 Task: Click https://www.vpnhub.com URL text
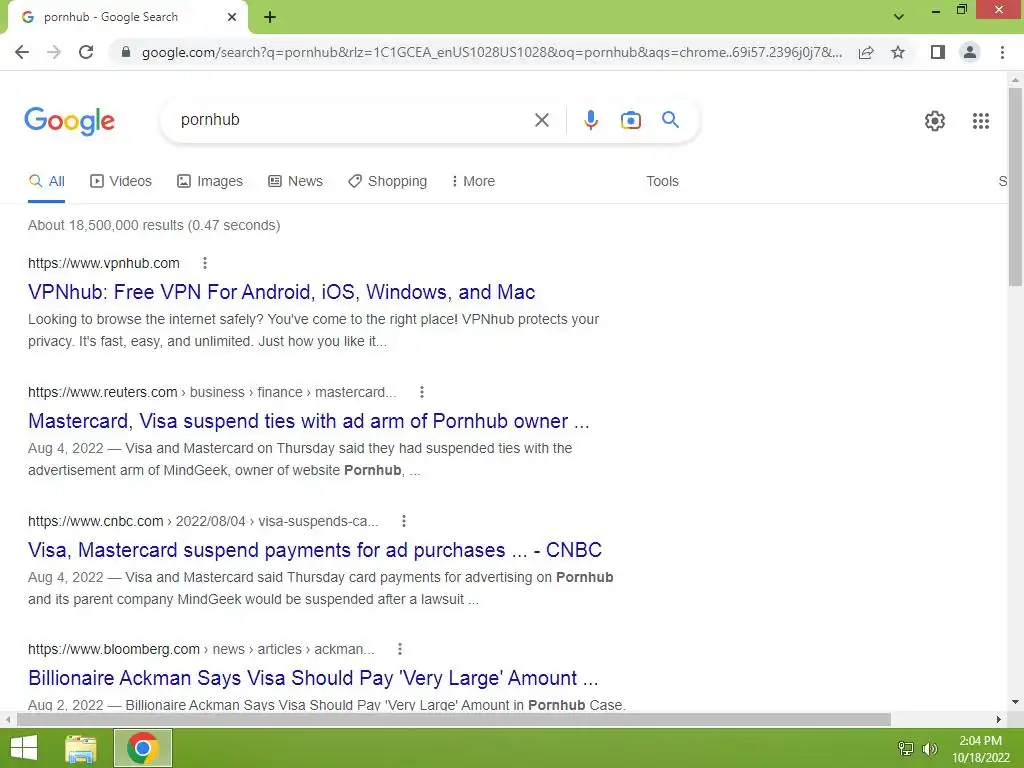click(x=104, y=263)
